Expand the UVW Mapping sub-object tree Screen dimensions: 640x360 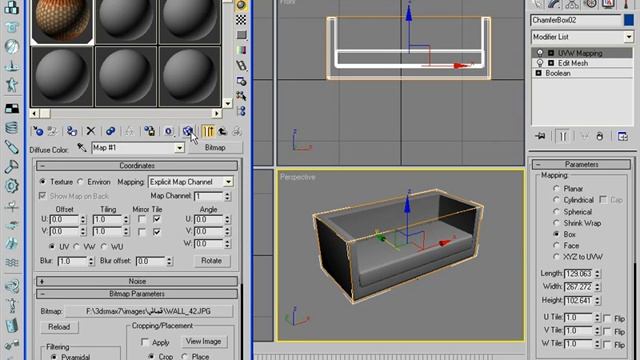tap(551, 53)
